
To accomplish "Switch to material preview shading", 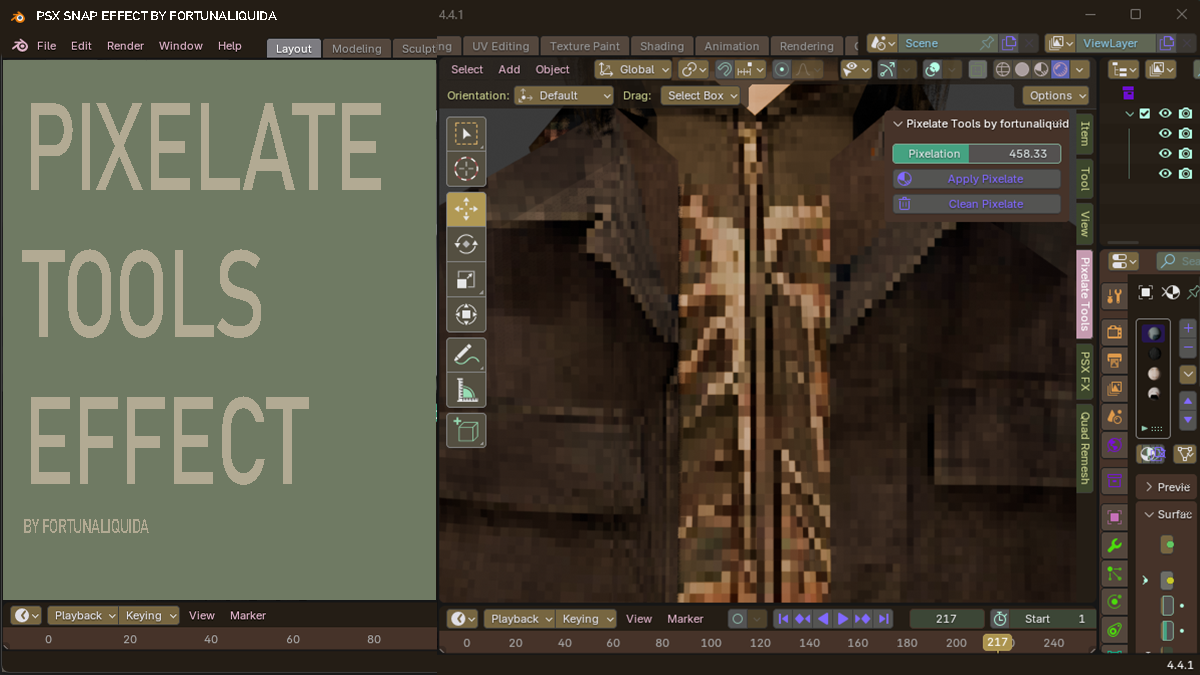I will [x=1041, y=69].
